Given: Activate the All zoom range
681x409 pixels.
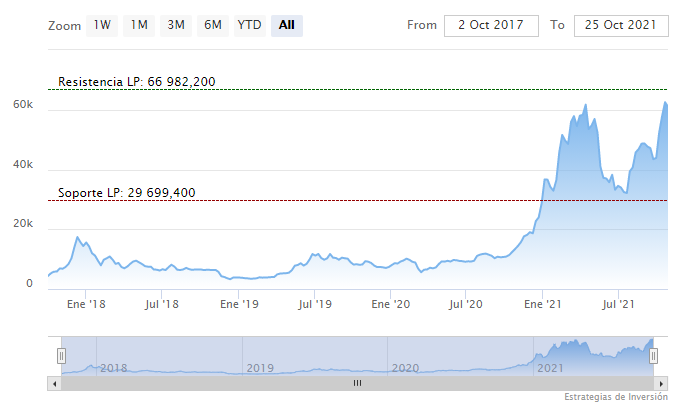Looking at the screenshot, I should tap(287, 25).
